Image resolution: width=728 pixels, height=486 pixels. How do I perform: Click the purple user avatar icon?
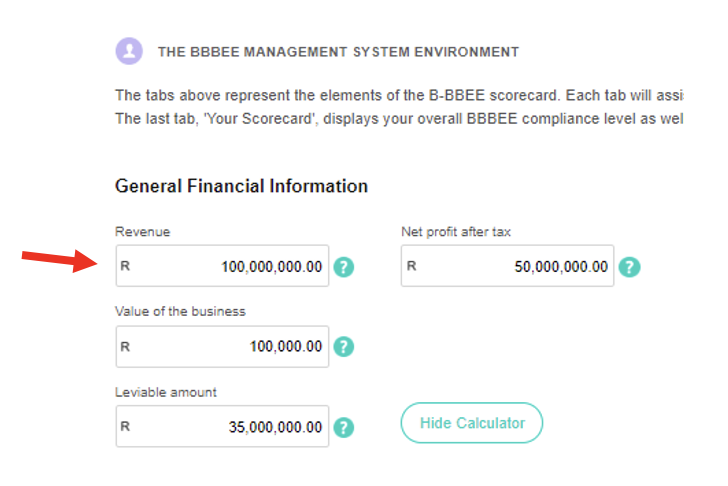point(129,51)
